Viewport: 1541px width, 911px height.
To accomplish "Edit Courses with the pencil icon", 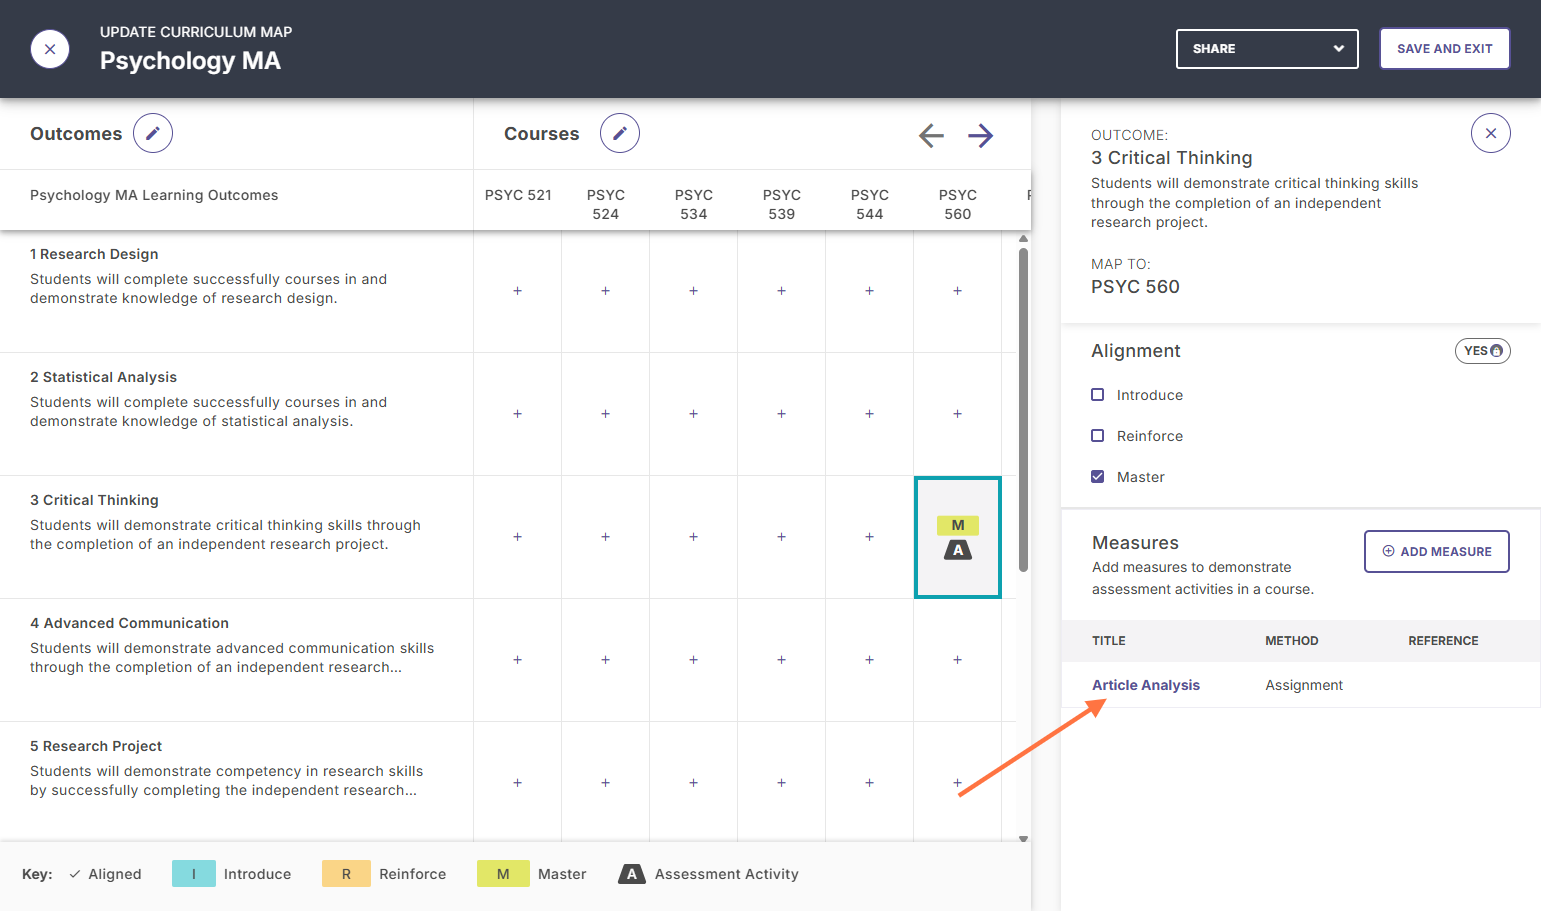I will [620, 133].
